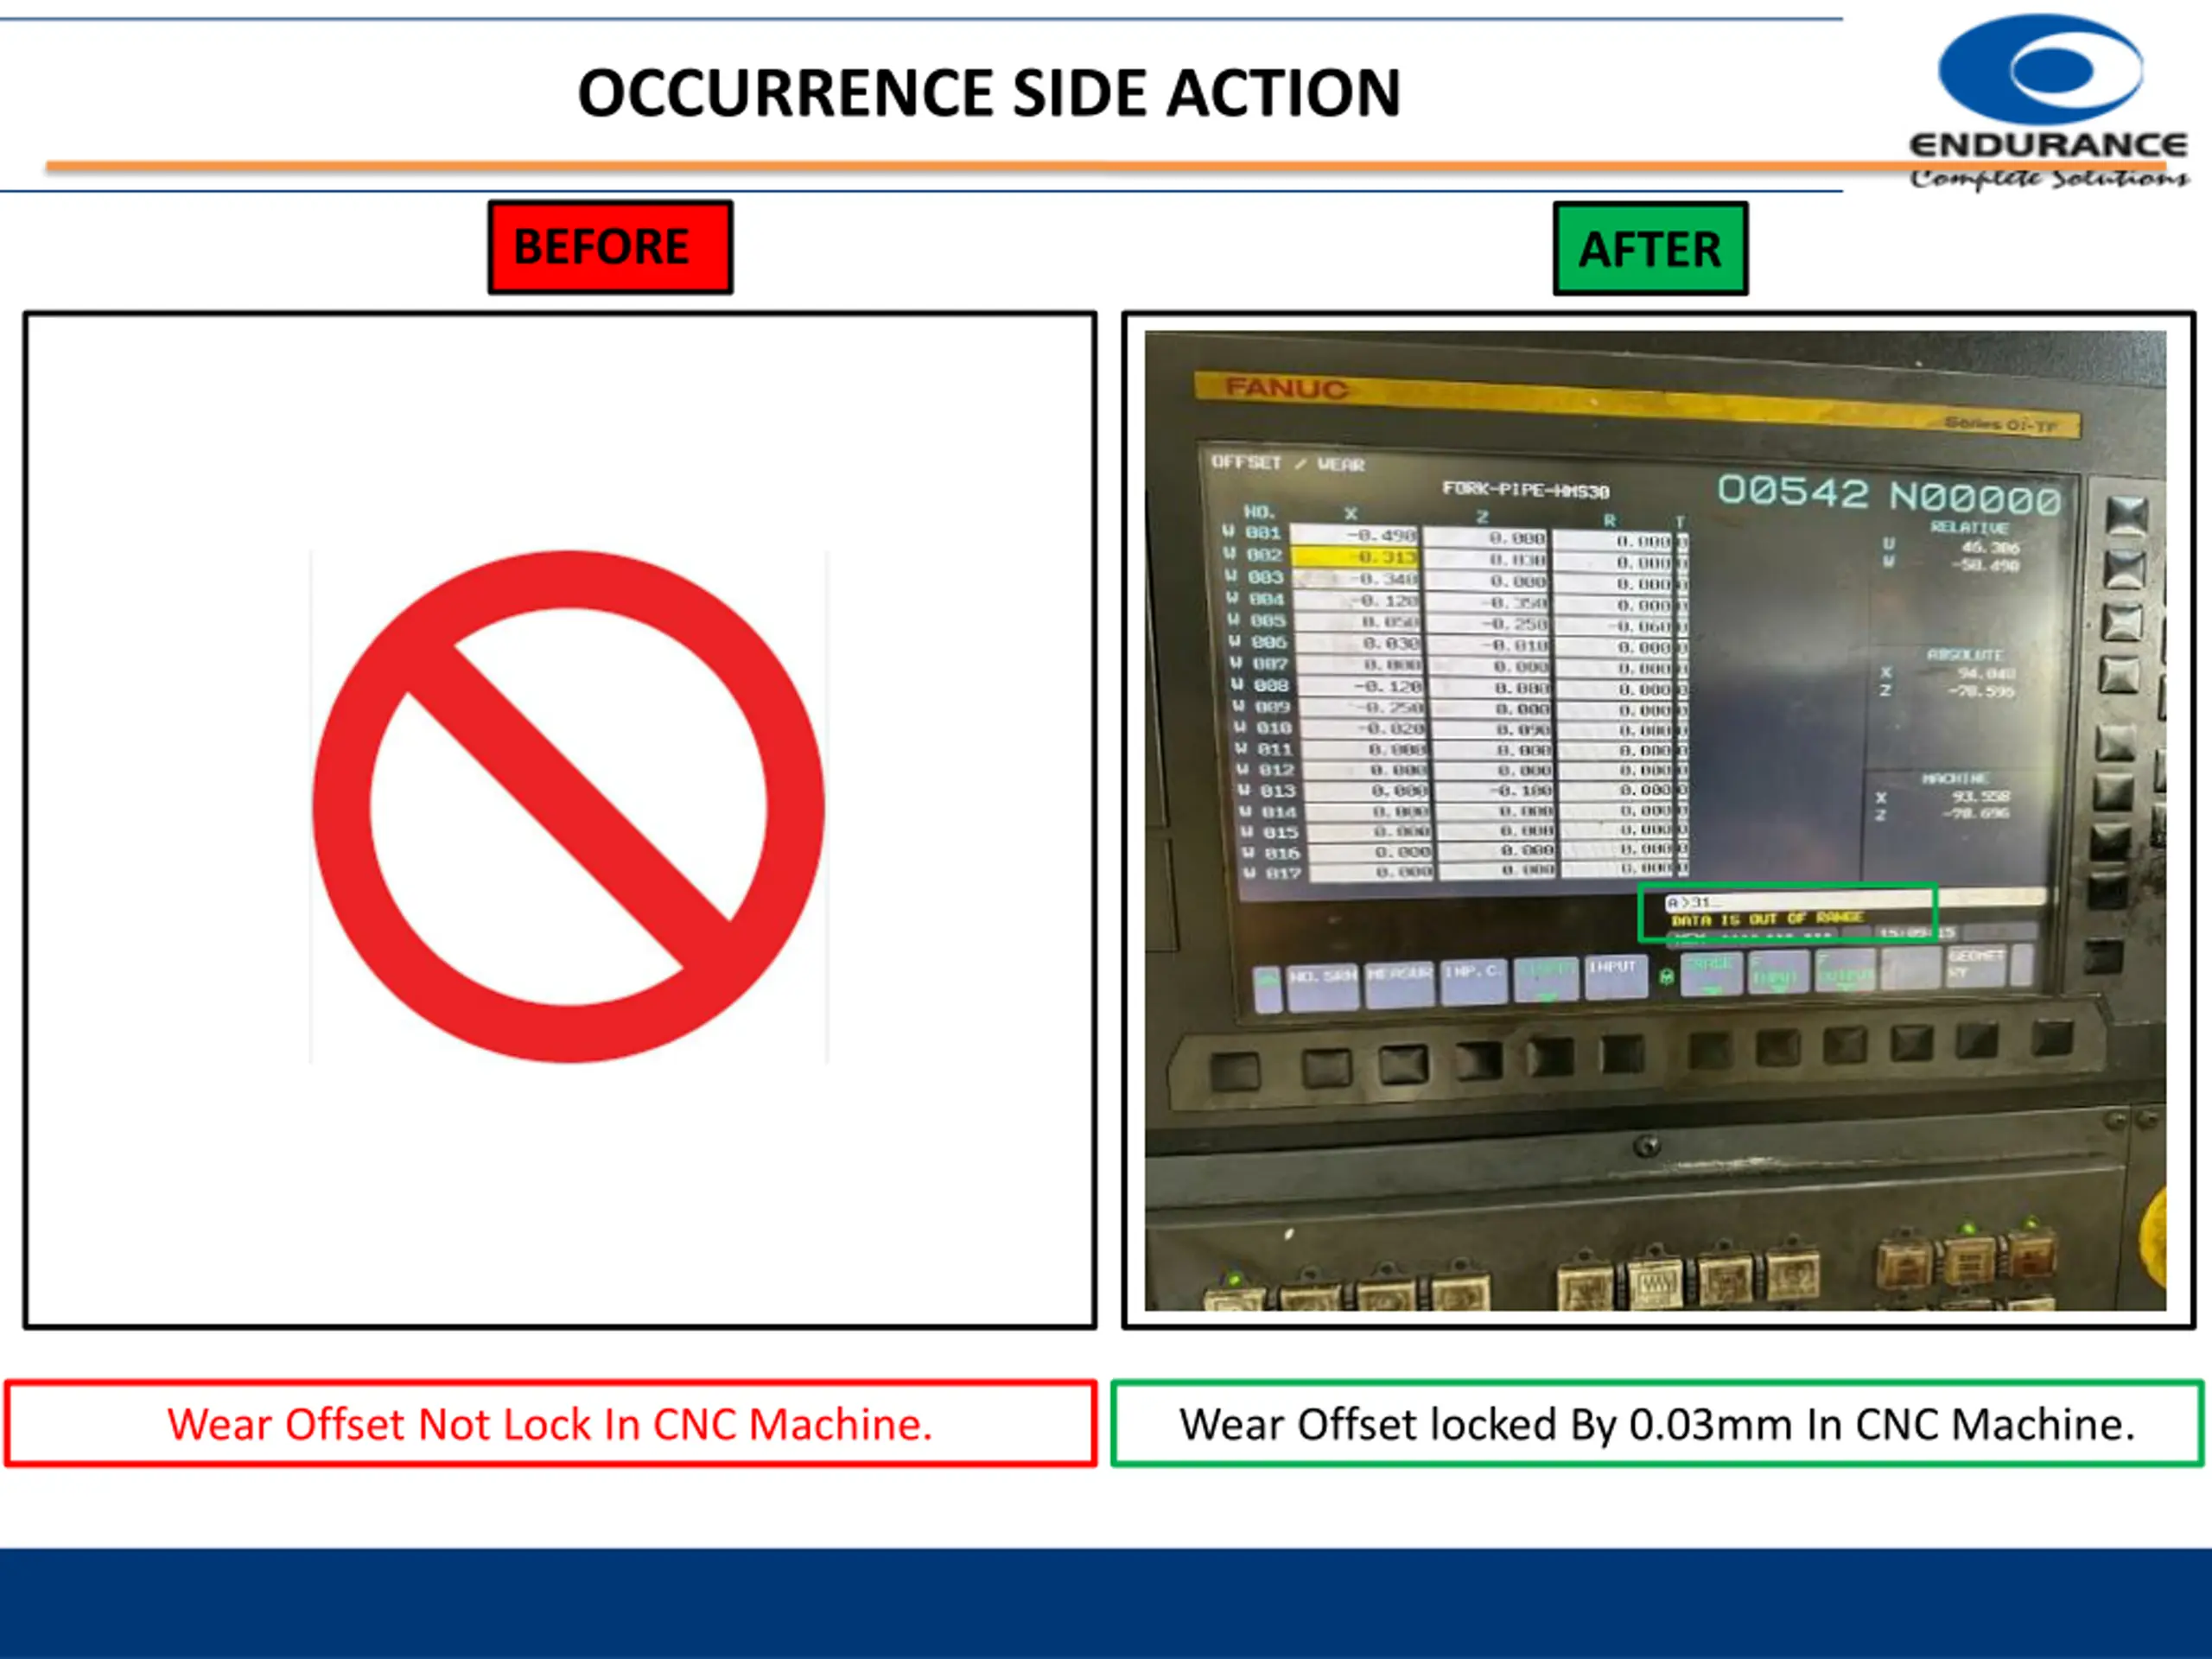Select the yellow highlighted W 002 X cell

coord(1354,556)
